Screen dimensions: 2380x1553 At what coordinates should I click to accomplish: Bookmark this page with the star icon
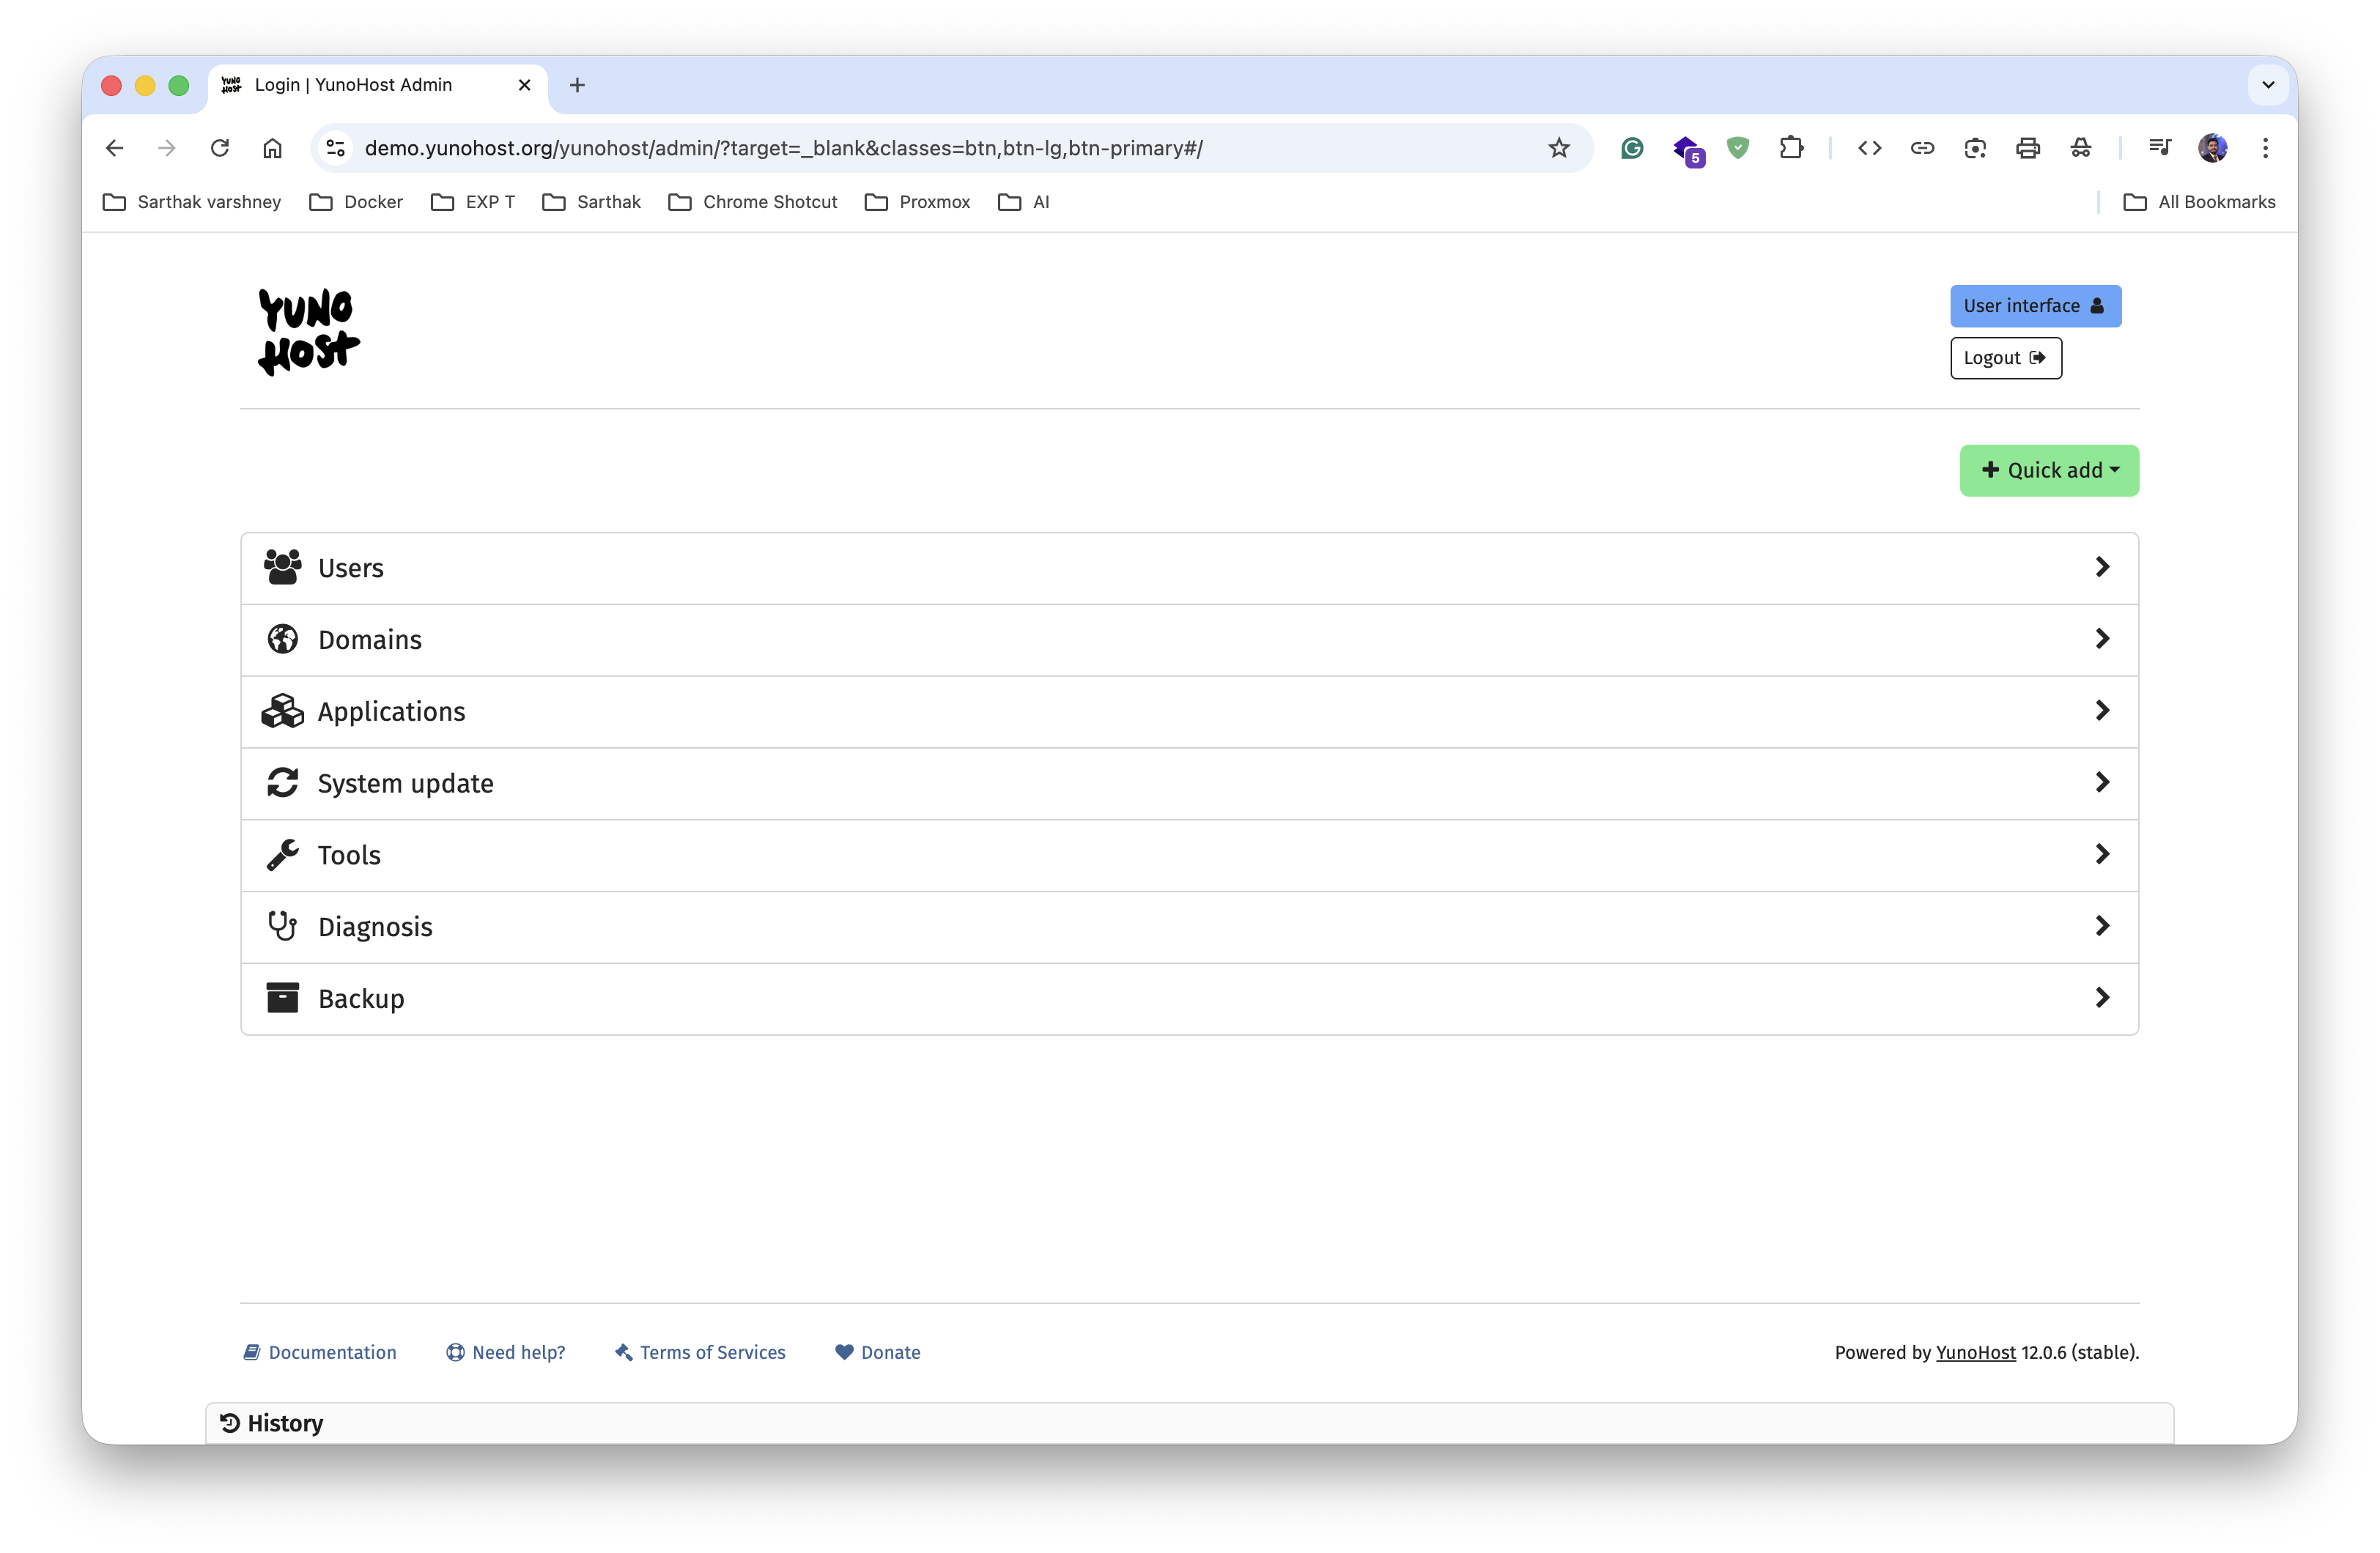click(1558, 148)
